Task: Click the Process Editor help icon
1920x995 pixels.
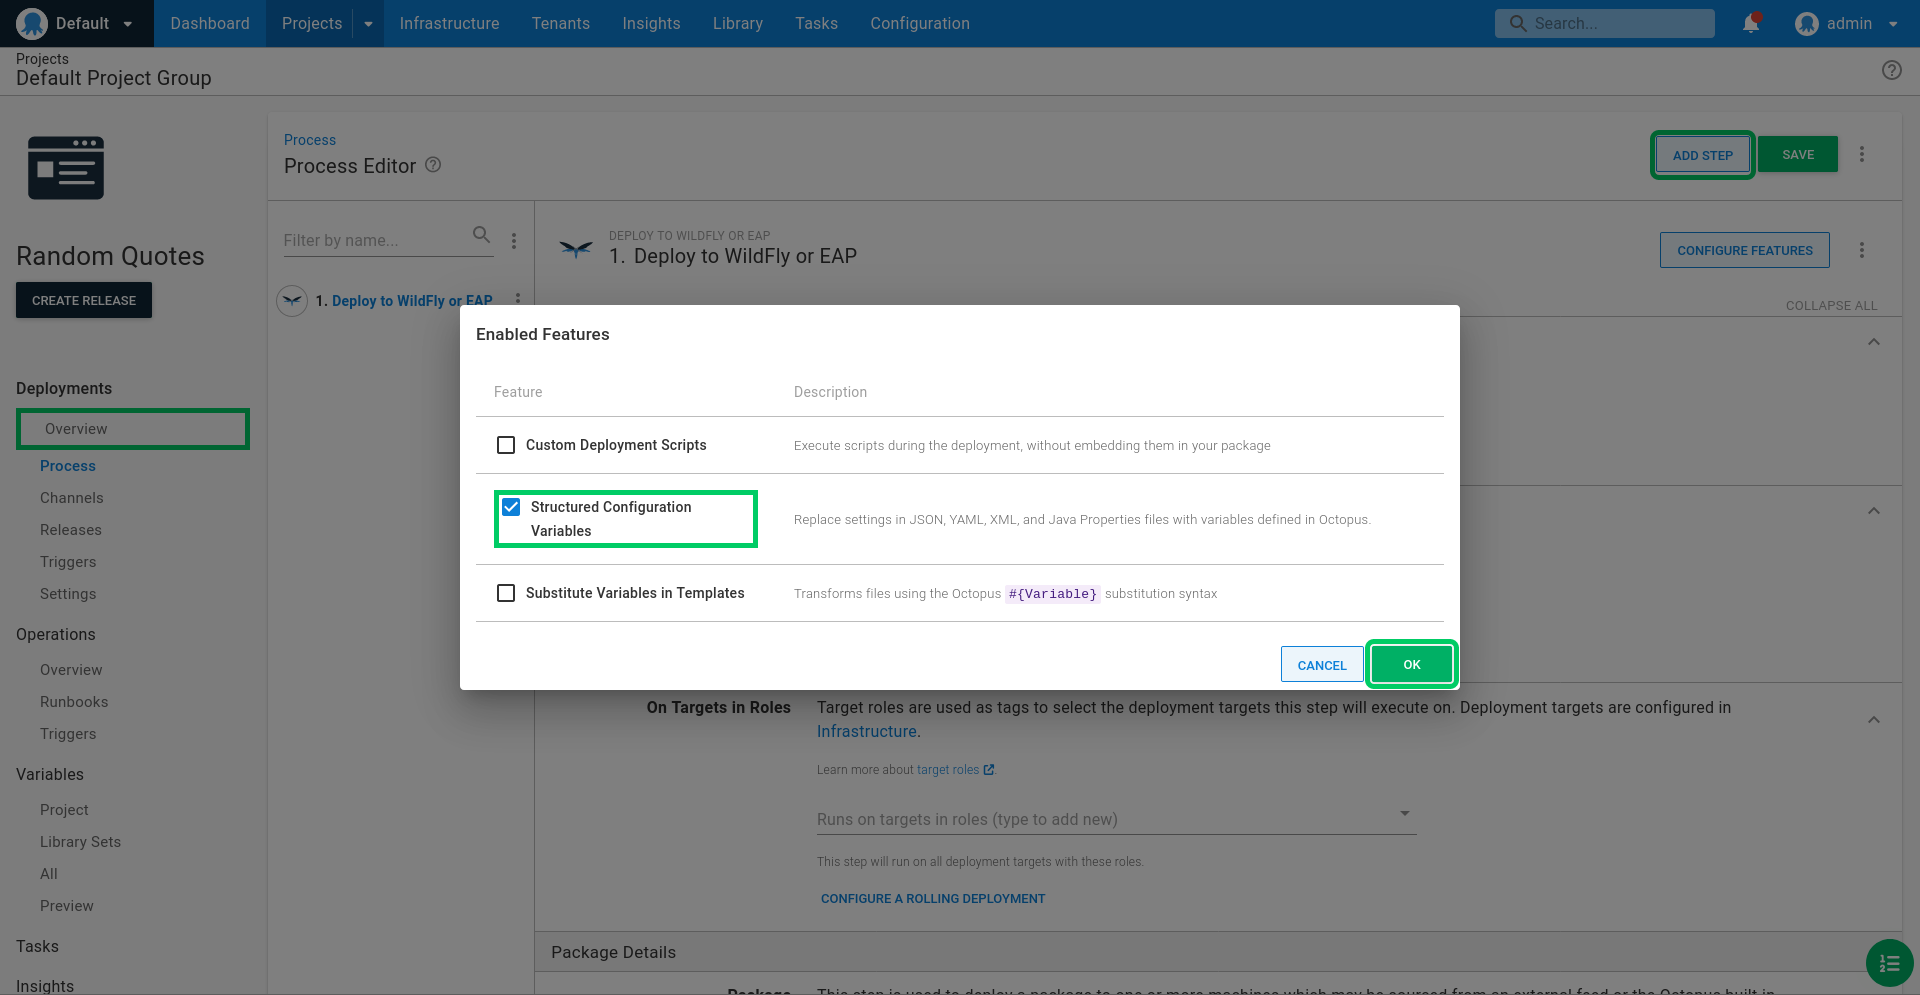Action: coord(433,165)
